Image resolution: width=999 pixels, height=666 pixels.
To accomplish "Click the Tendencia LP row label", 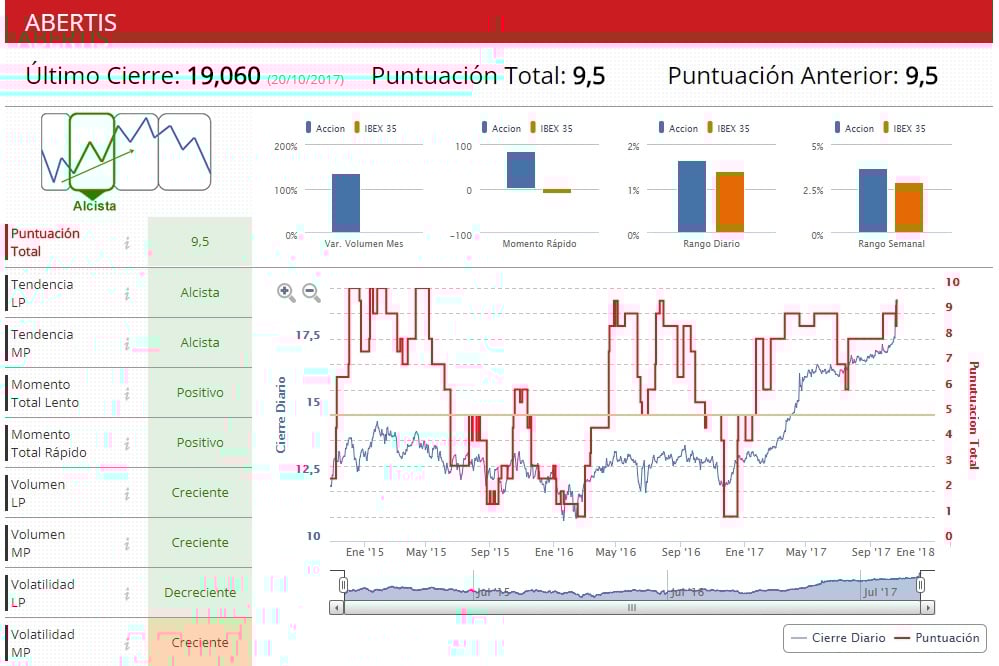I will 42,293.
